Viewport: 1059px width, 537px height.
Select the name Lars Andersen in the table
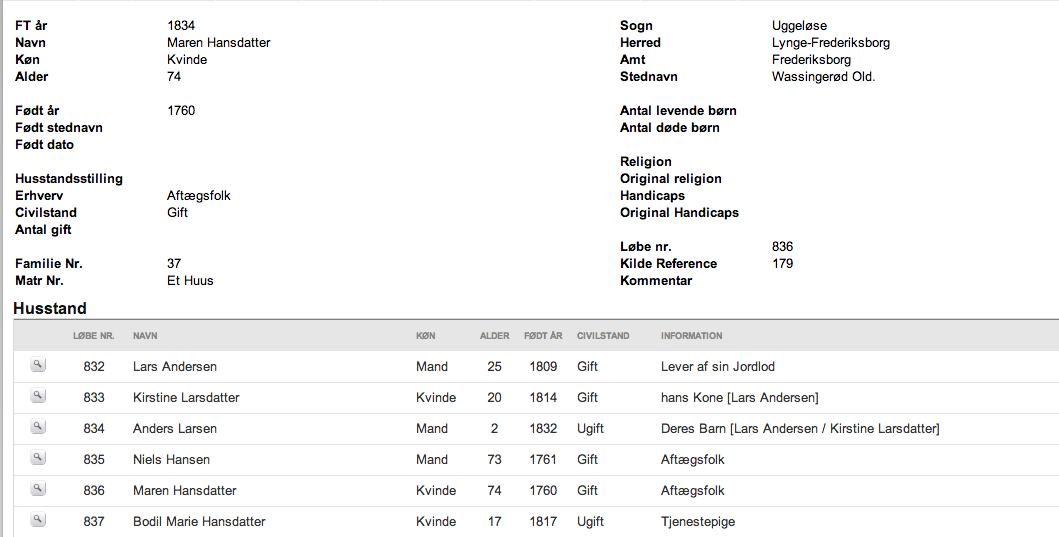(175, 367)
